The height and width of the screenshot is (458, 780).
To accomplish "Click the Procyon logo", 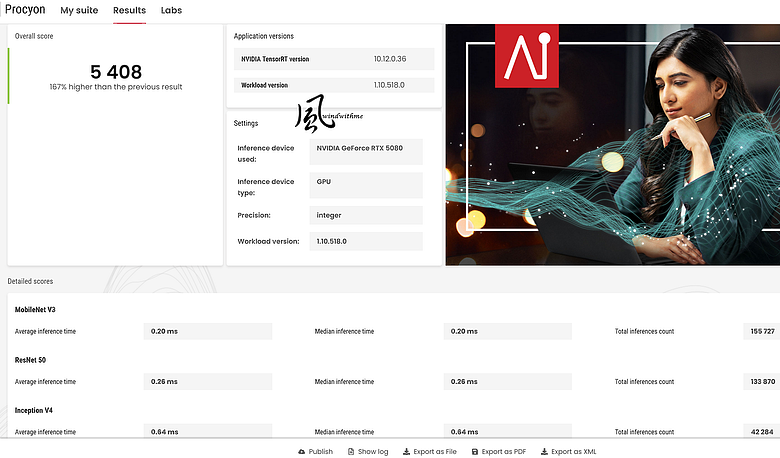I will [25, 10].
